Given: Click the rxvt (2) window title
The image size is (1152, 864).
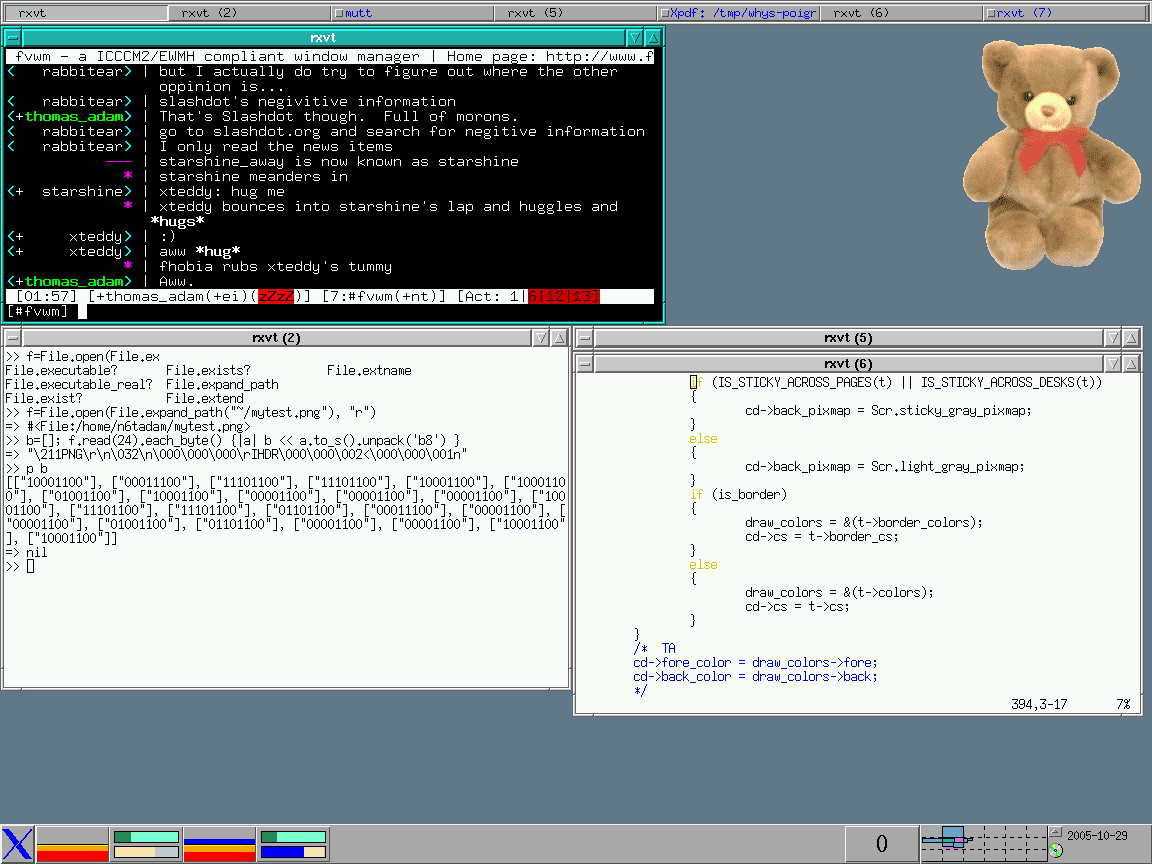Looking at the screenshot, I should point(276,338).
